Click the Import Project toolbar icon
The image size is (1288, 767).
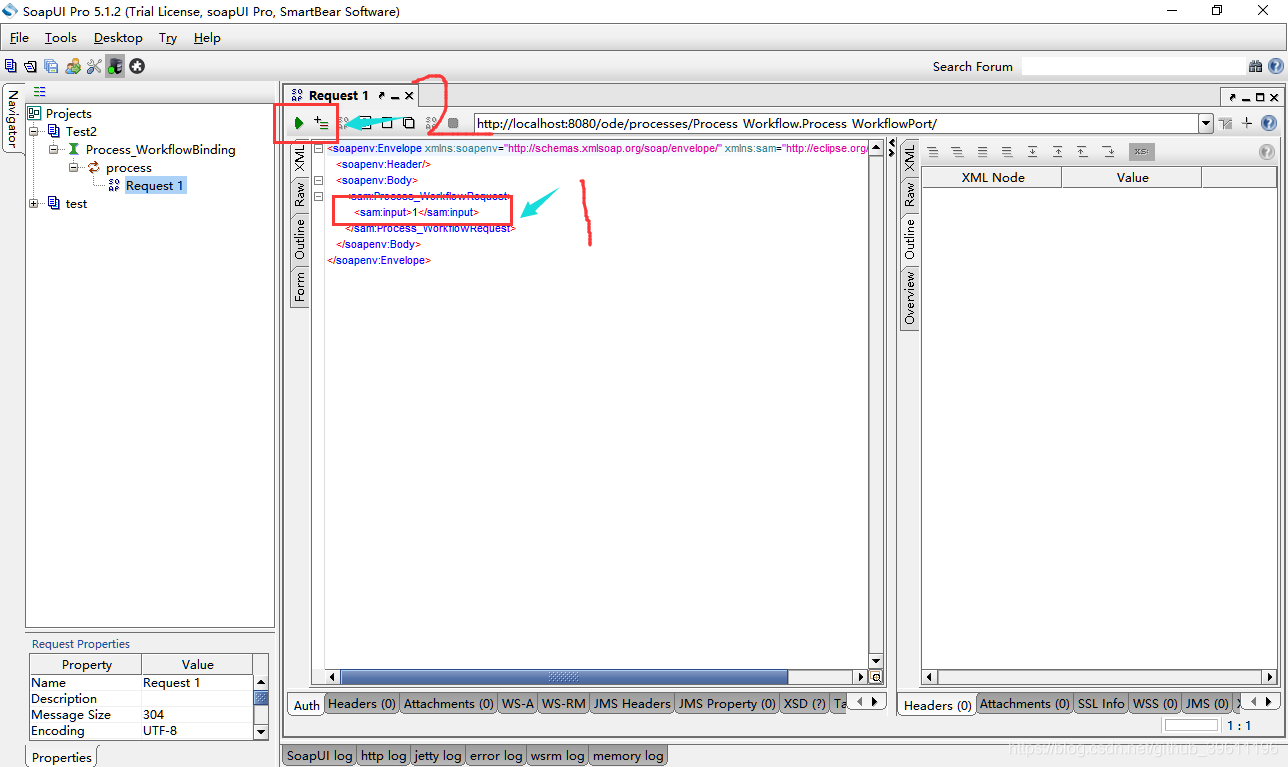(x=30, y=66)
